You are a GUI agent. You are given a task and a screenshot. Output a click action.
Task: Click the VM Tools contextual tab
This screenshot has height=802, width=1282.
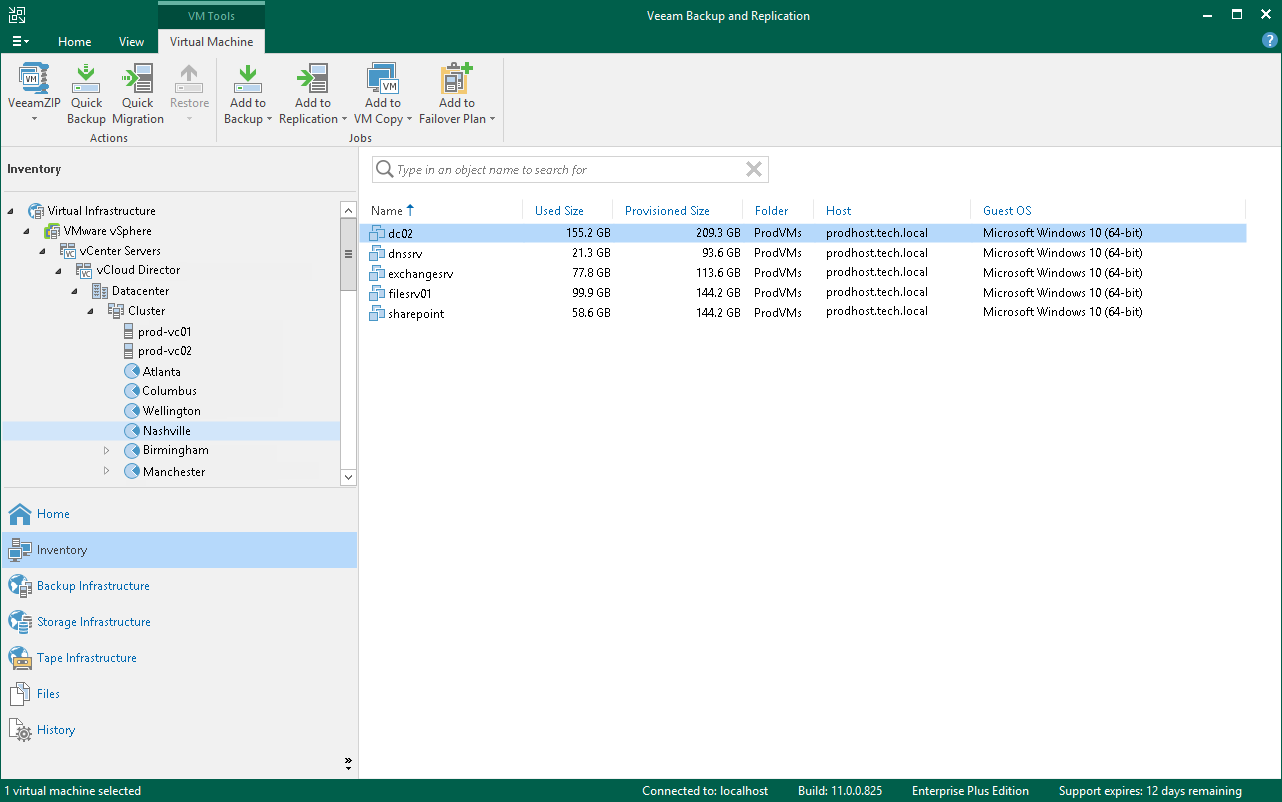[211, 16]
